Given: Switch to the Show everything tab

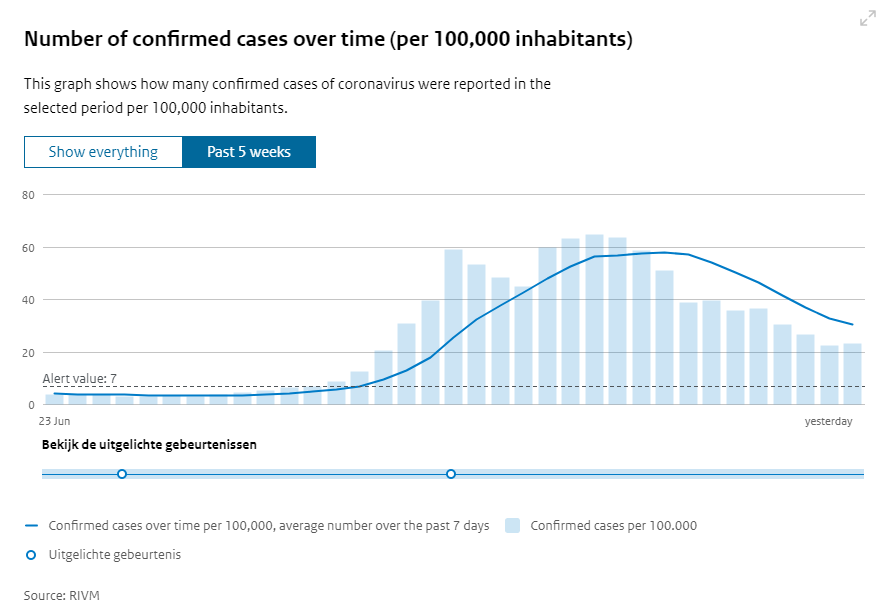Looking at the screenshot, I should [104, 152].
